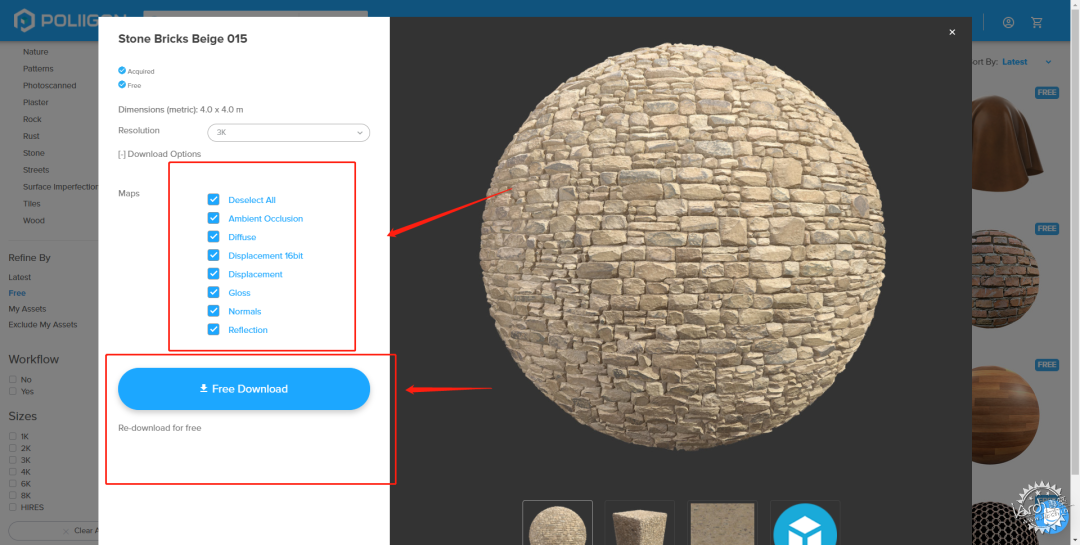Open the 3D viewer cube icon thumbnail
This screenshot has height=545, width=1080.
click(x=805, y=522)
